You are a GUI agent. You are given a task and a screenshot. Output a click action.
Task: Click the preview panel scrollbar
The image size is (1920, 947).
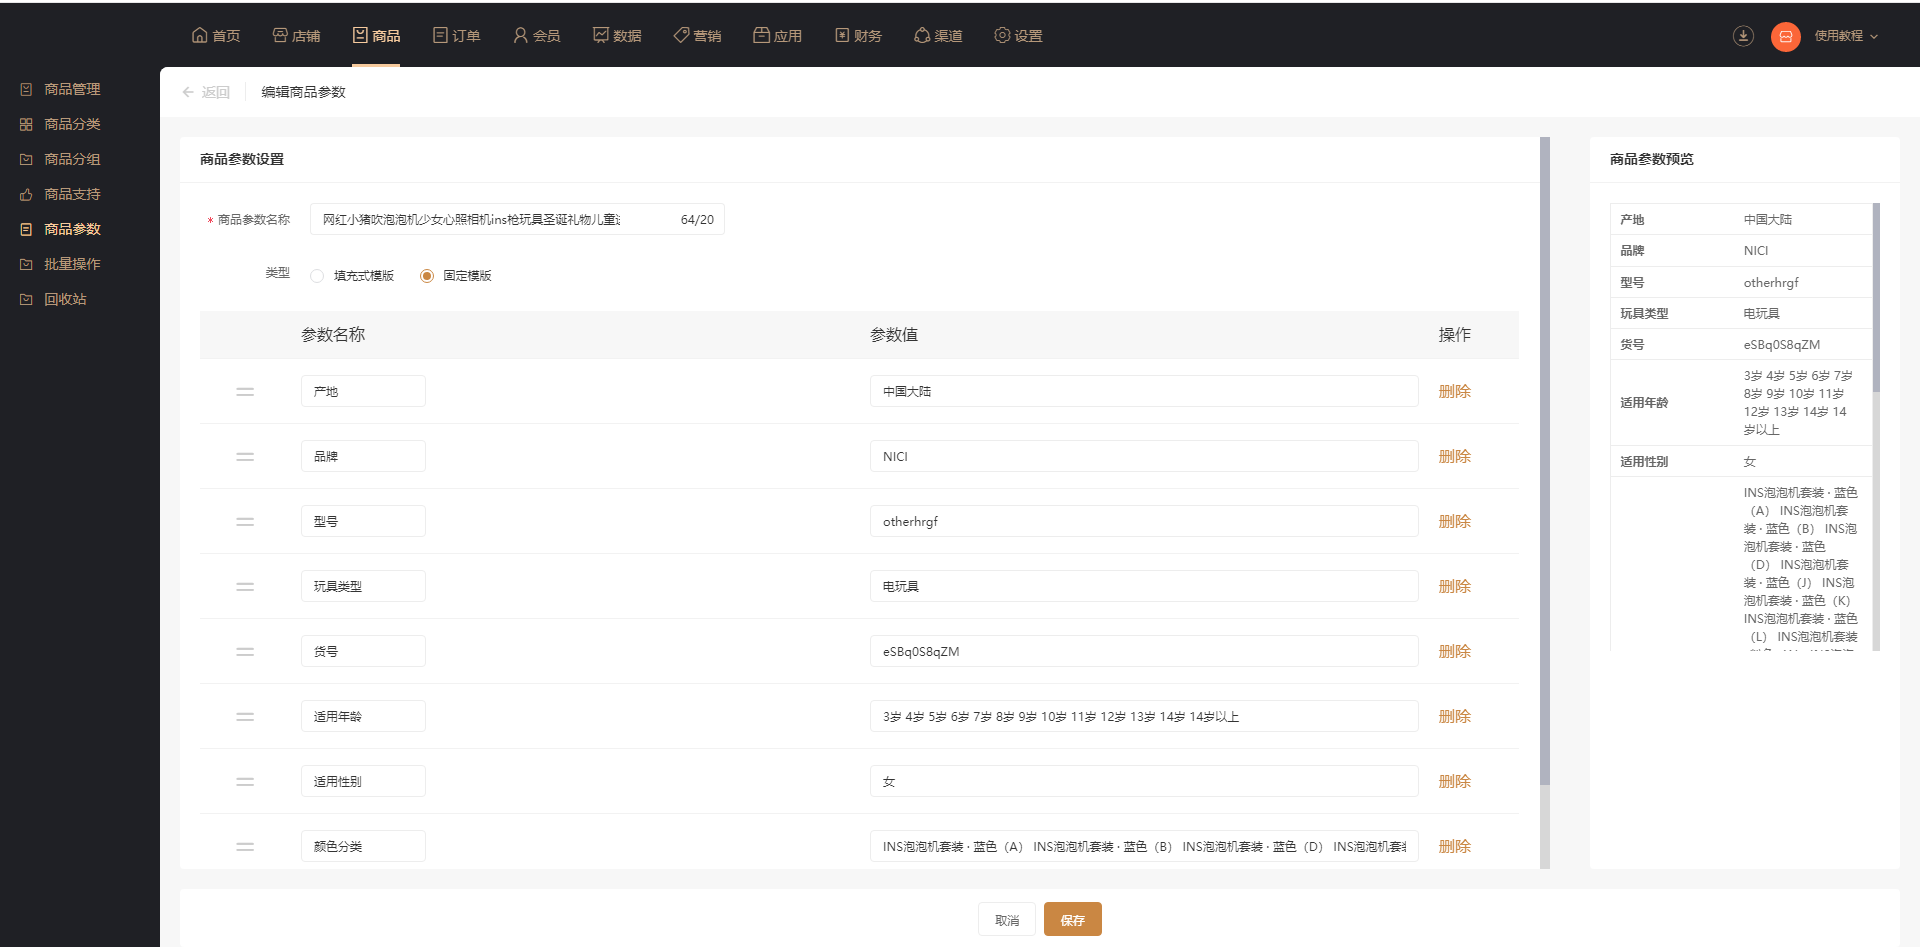1876,297
